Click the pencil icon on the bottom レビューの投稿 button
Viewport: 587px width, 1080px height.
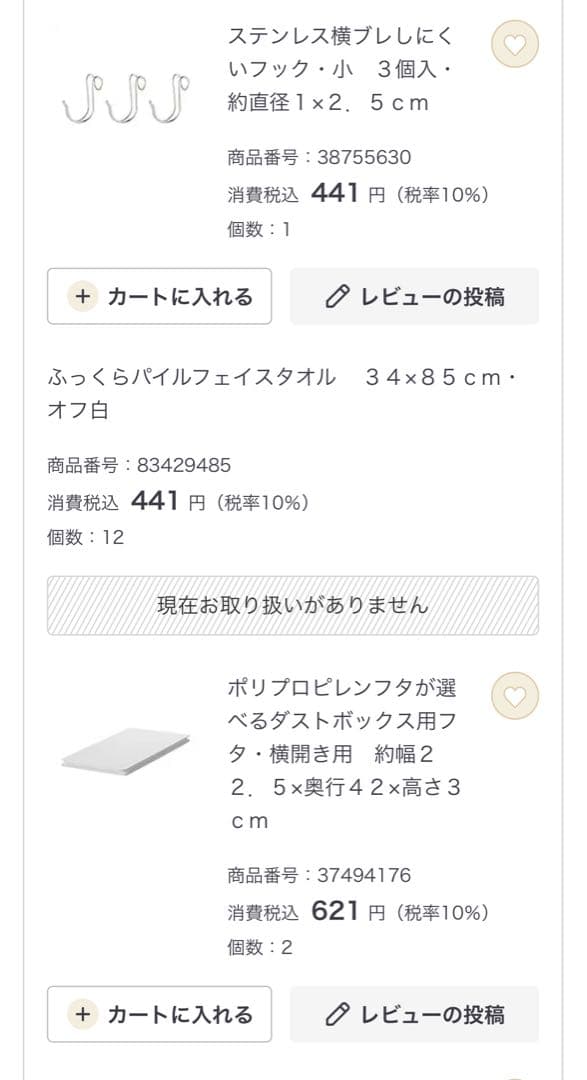337,1015
